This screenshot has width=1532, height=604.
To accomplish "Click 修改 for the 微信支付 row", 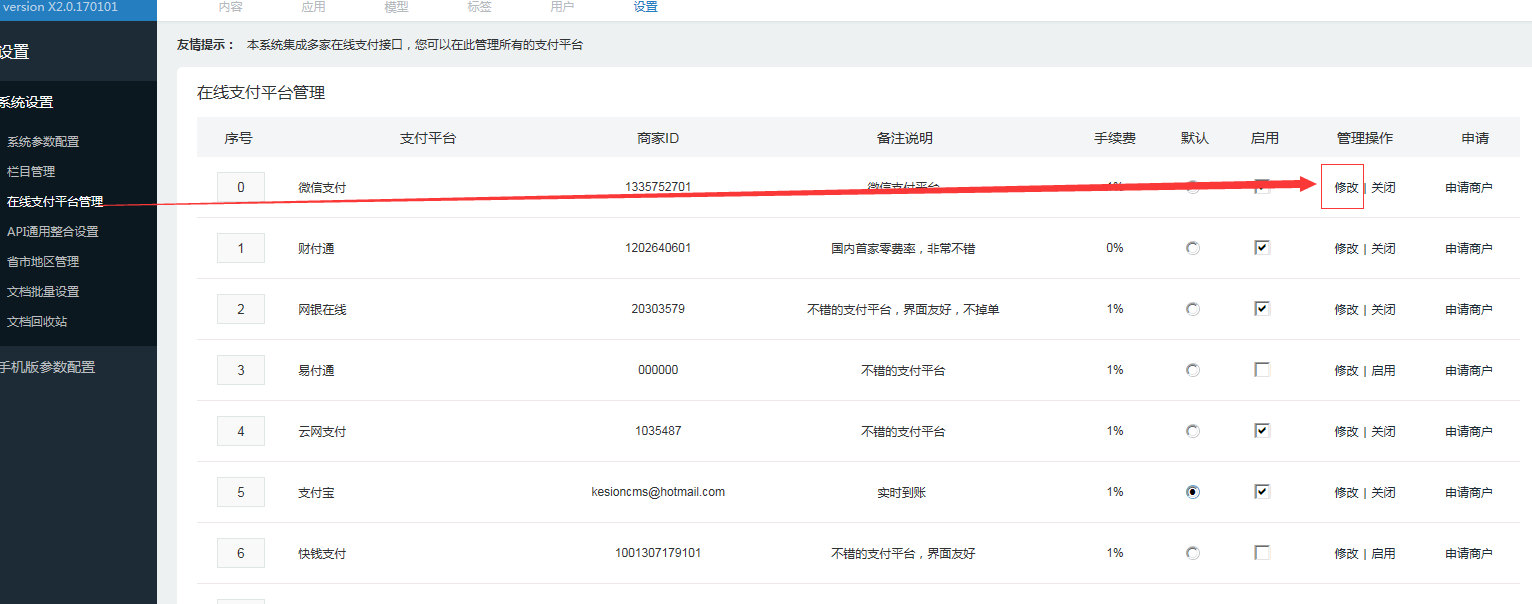I will [1342, 186].
